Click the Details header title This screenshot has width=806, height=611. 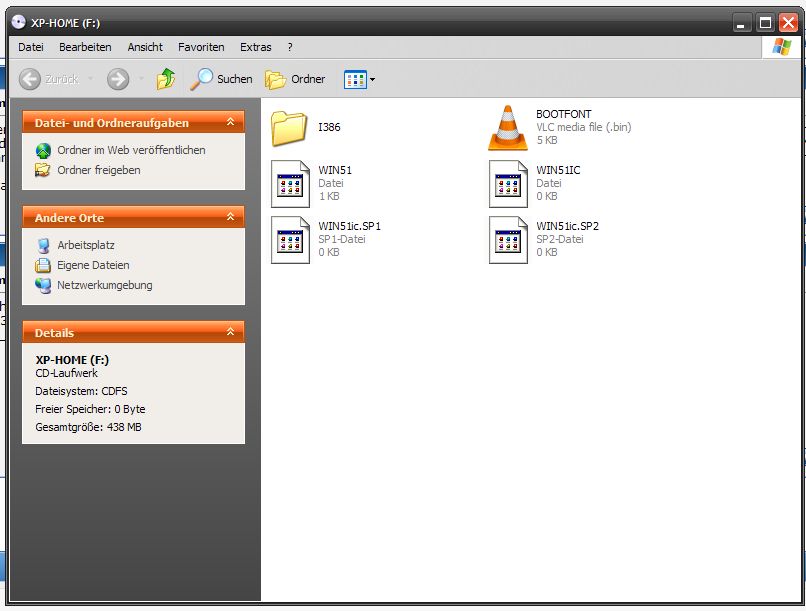click(x=54, y=333)
